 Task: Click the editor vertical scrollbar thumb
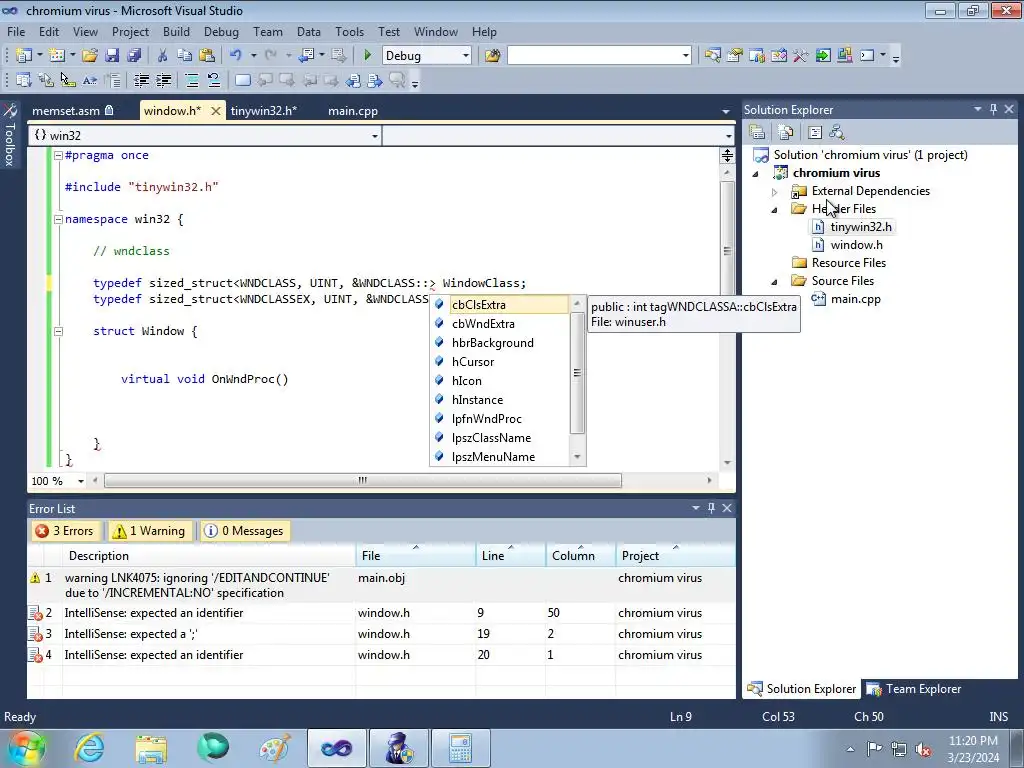(727, 251)
